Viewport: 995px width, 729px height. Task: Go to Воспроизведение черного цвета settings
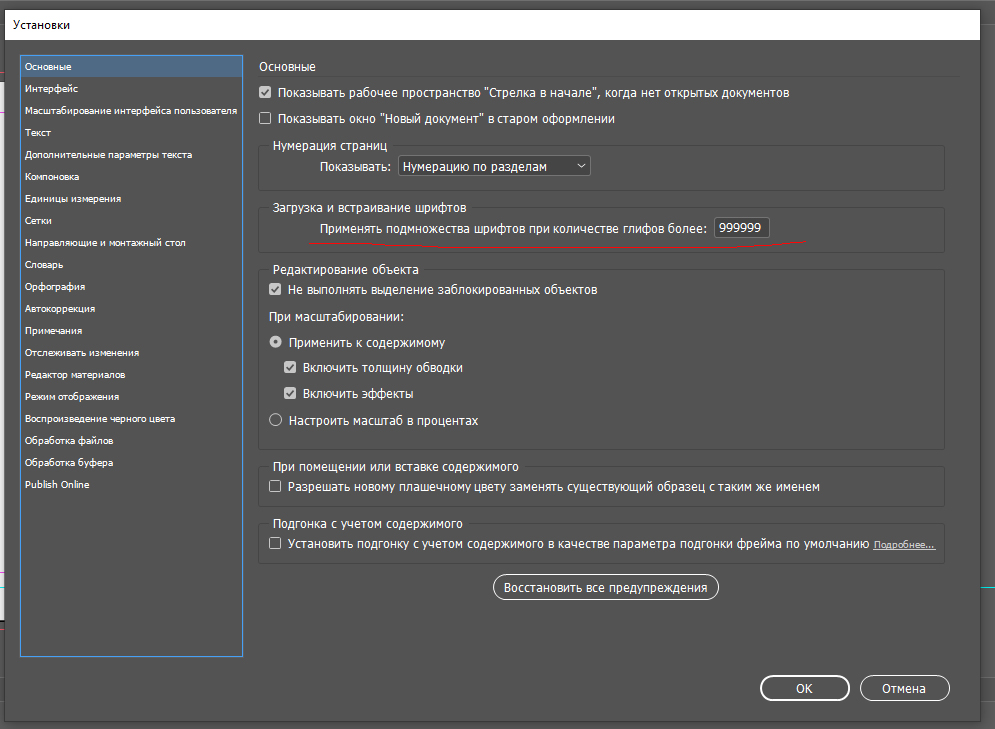pos(131,419)
